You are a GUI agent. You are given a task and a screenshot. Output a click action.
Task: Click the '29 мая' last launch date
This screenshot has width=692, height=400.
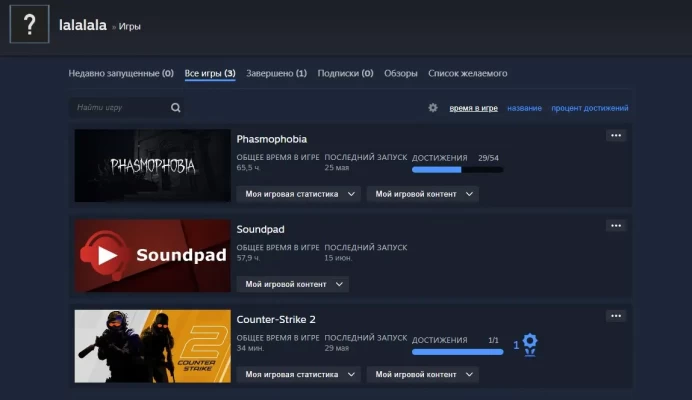337,348
